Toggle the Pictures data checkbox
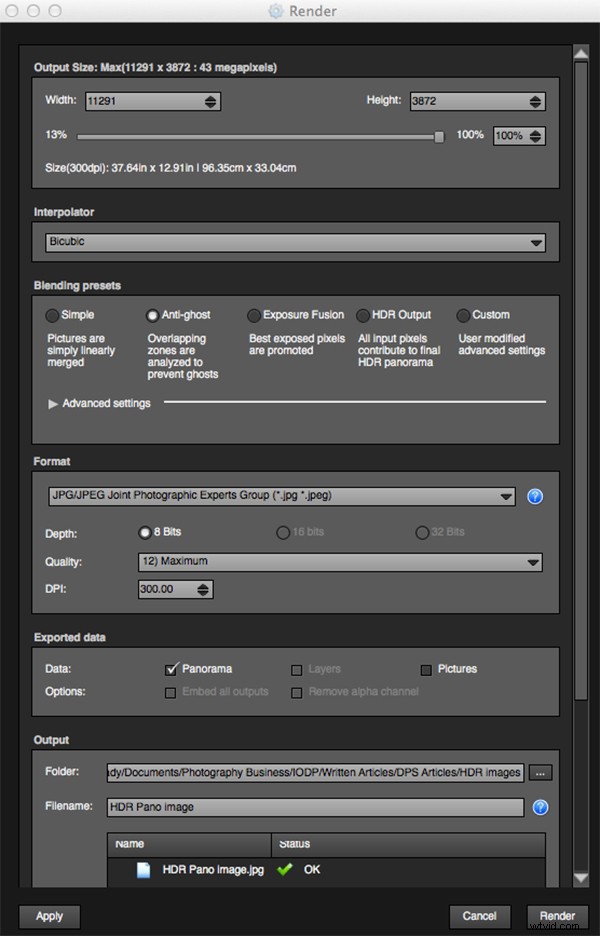Viewport: 600px width, 936px height. click(426, 670)
